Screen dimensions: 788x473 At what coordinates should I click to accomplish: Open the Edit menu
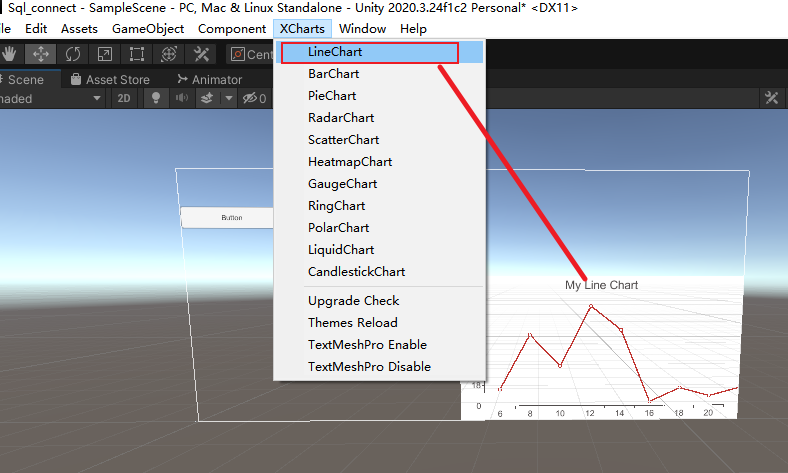[36, 29]
